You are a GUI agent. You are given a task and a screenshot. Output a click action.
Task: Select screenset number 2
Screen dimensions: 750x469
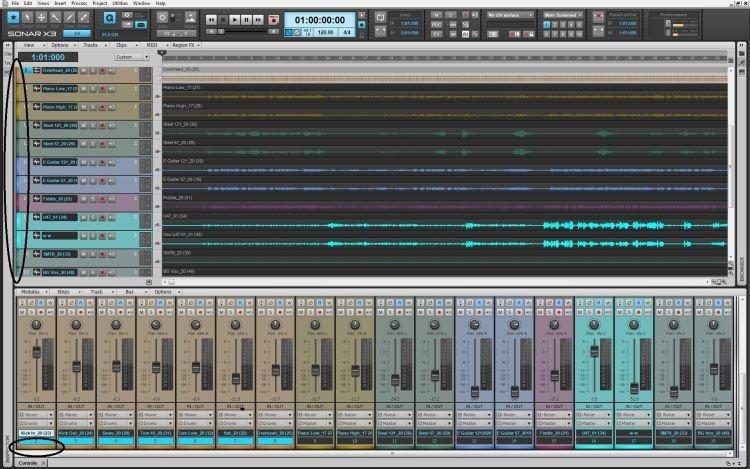(x=555, y=24)
